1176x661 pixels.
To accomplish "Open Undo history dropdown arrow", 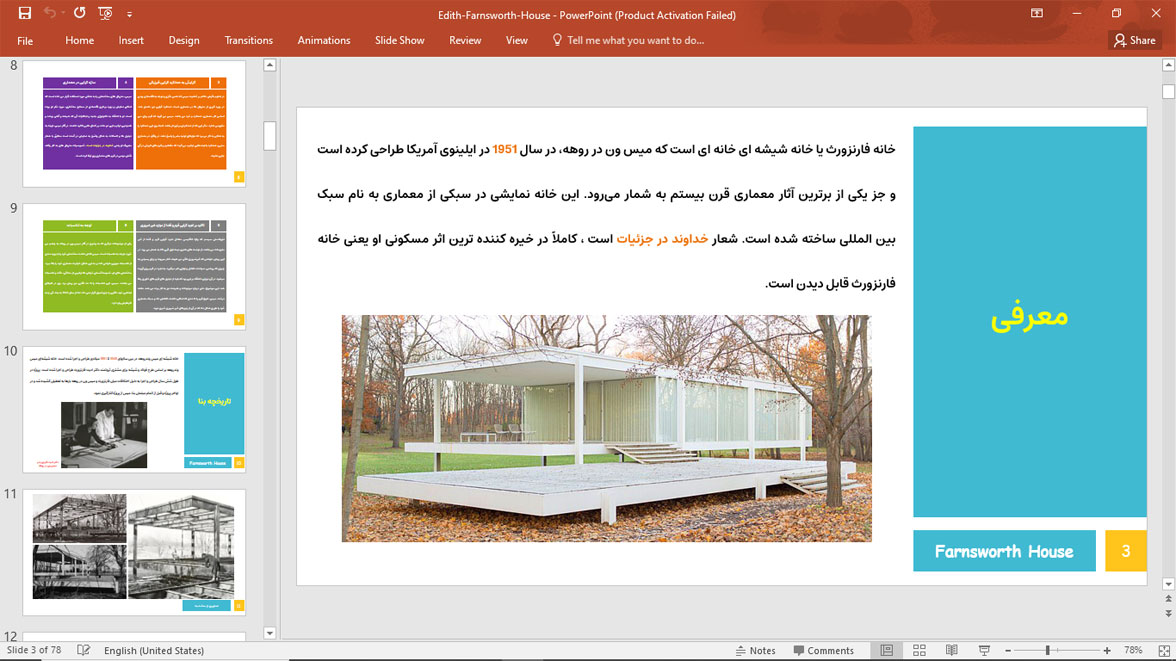I will coord(63,13).
